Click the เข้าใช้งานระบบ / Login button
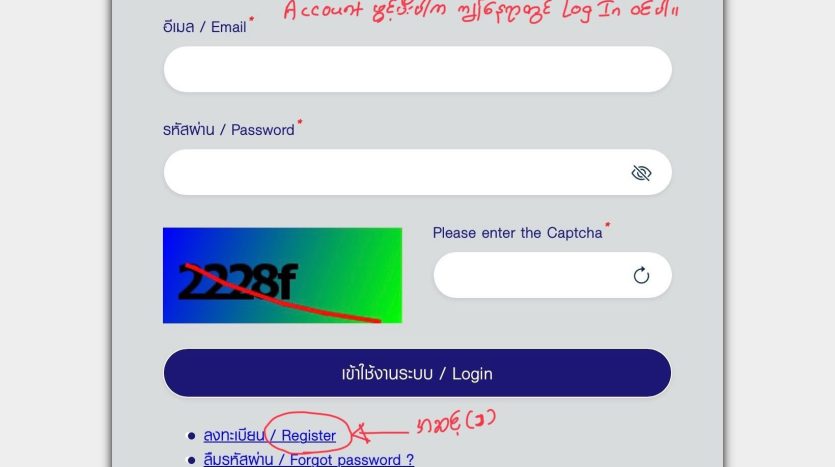The height and width of the screenshot is (467, 835). click(418, 373)
